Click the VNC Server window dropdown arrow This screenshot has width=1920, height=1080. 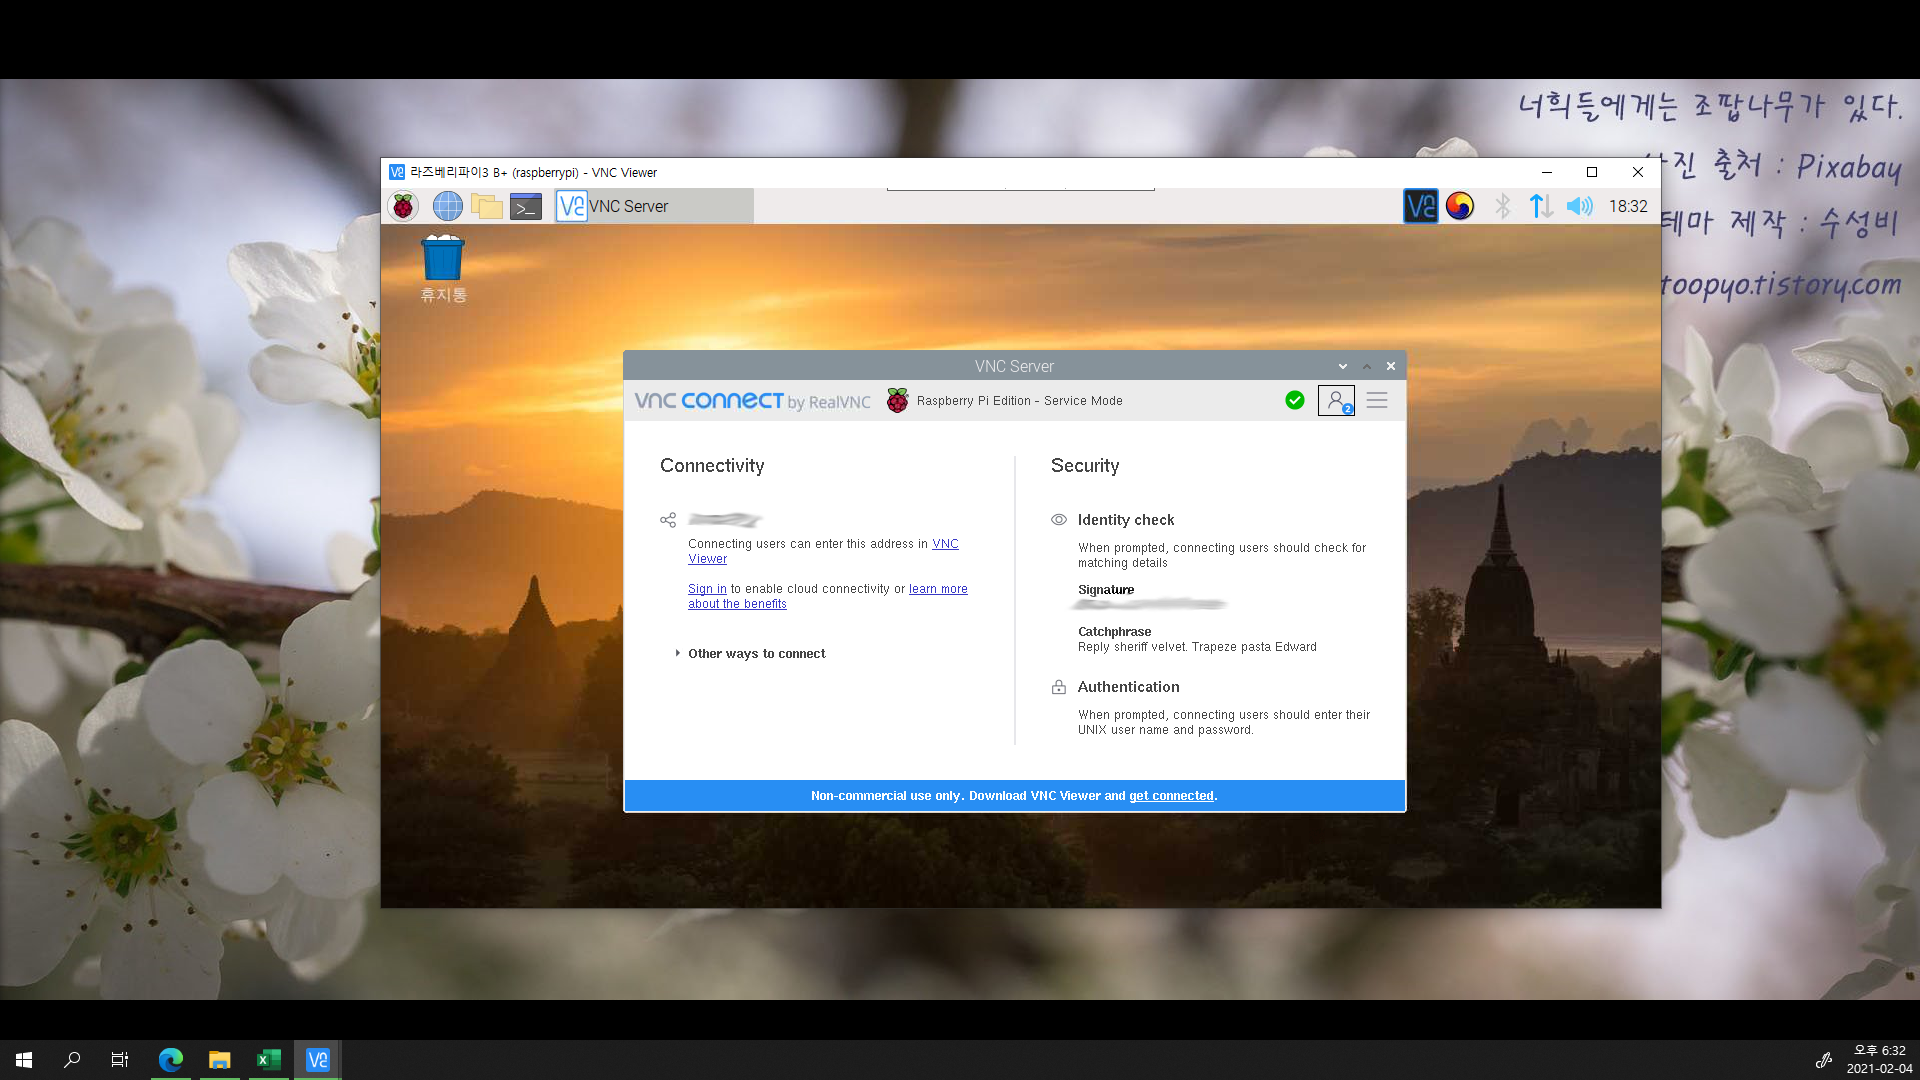1343,366
